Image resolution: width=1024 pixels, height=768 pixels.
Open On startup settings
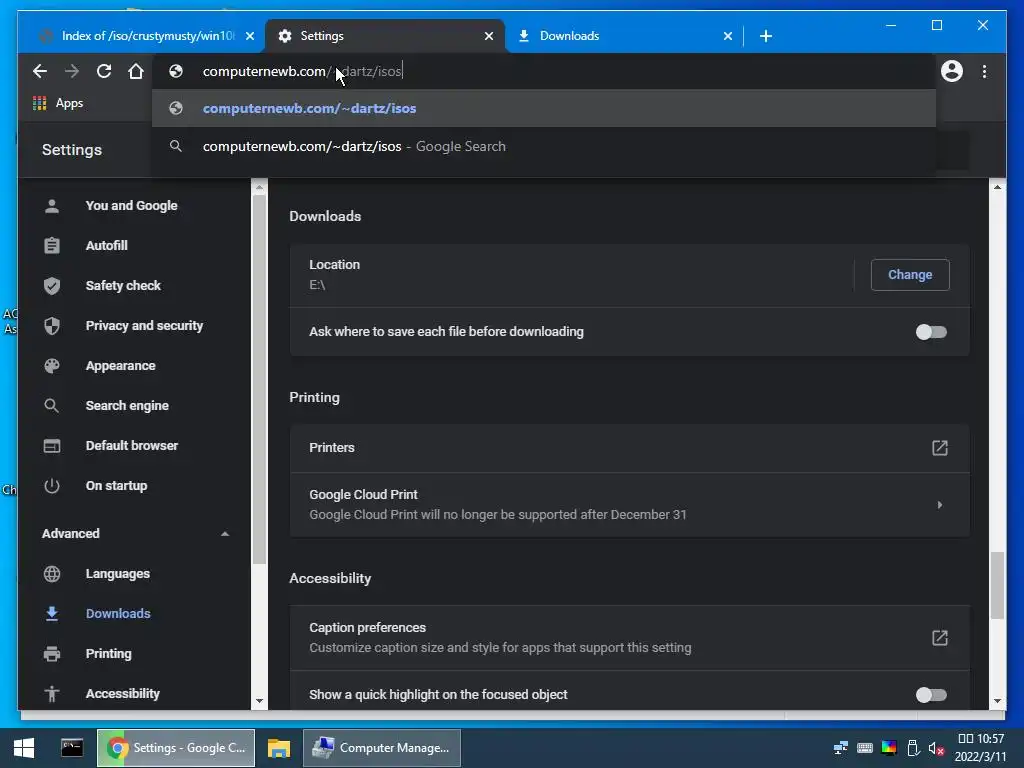[116, 486]
